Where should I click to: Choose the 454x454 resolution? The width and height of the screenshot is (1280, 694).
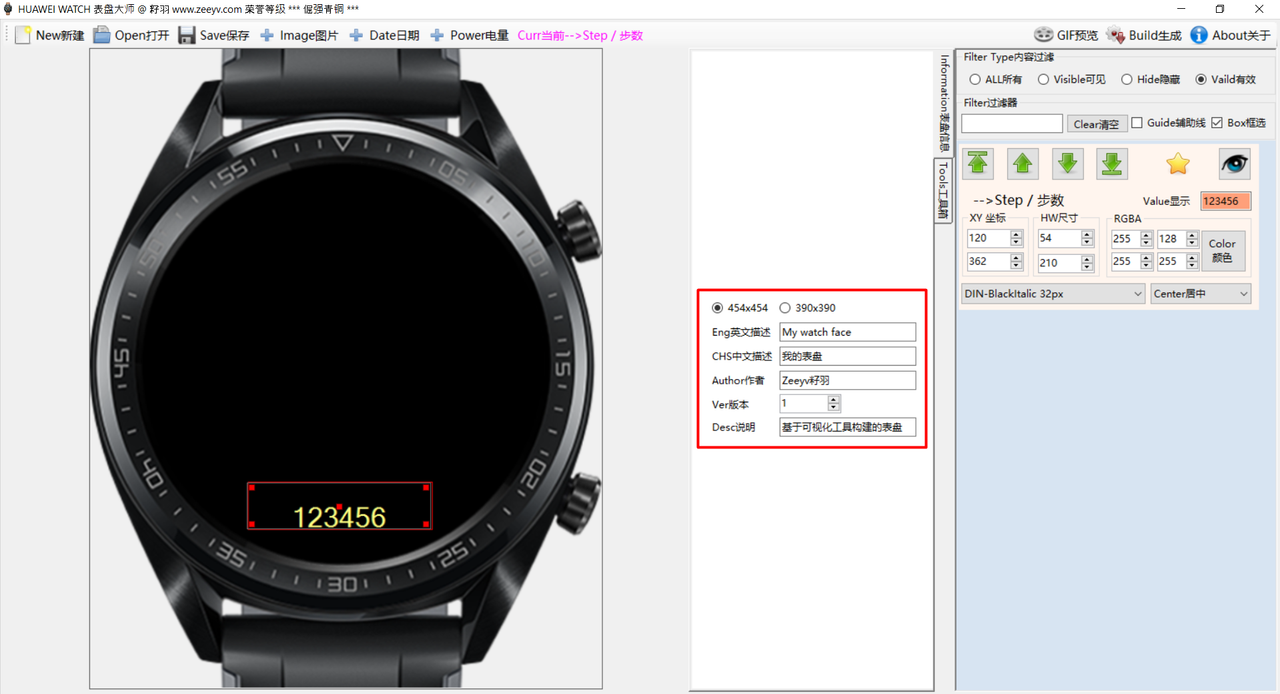click(x=740, y=308)
